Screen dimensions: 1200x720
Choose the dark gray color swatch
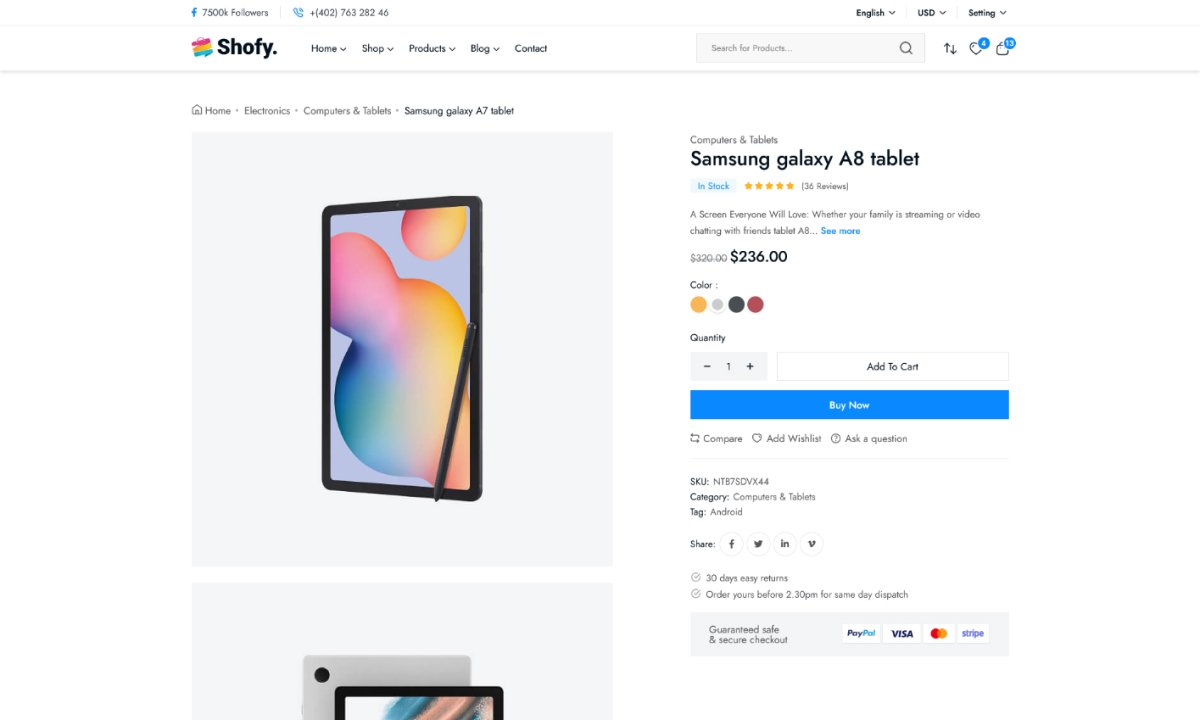tap(736, 305)
